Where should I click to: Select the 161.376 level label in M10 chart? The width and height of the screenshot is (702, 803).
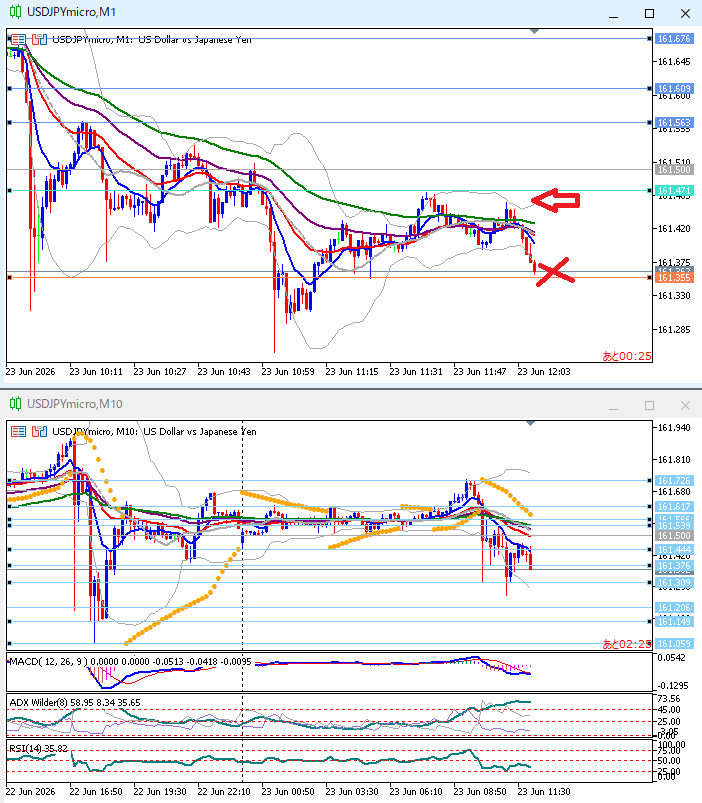674,565
